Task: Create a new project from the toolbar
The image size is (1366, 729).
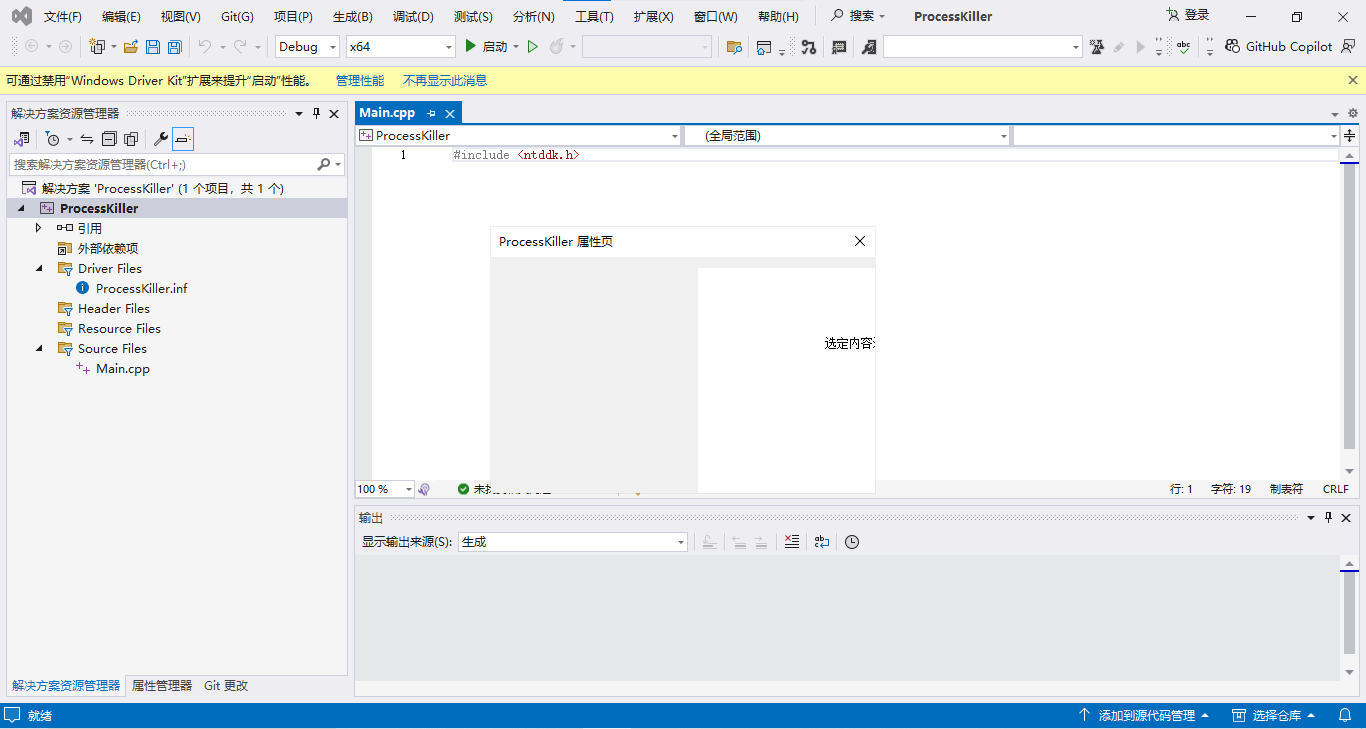Action: (97, 46)
